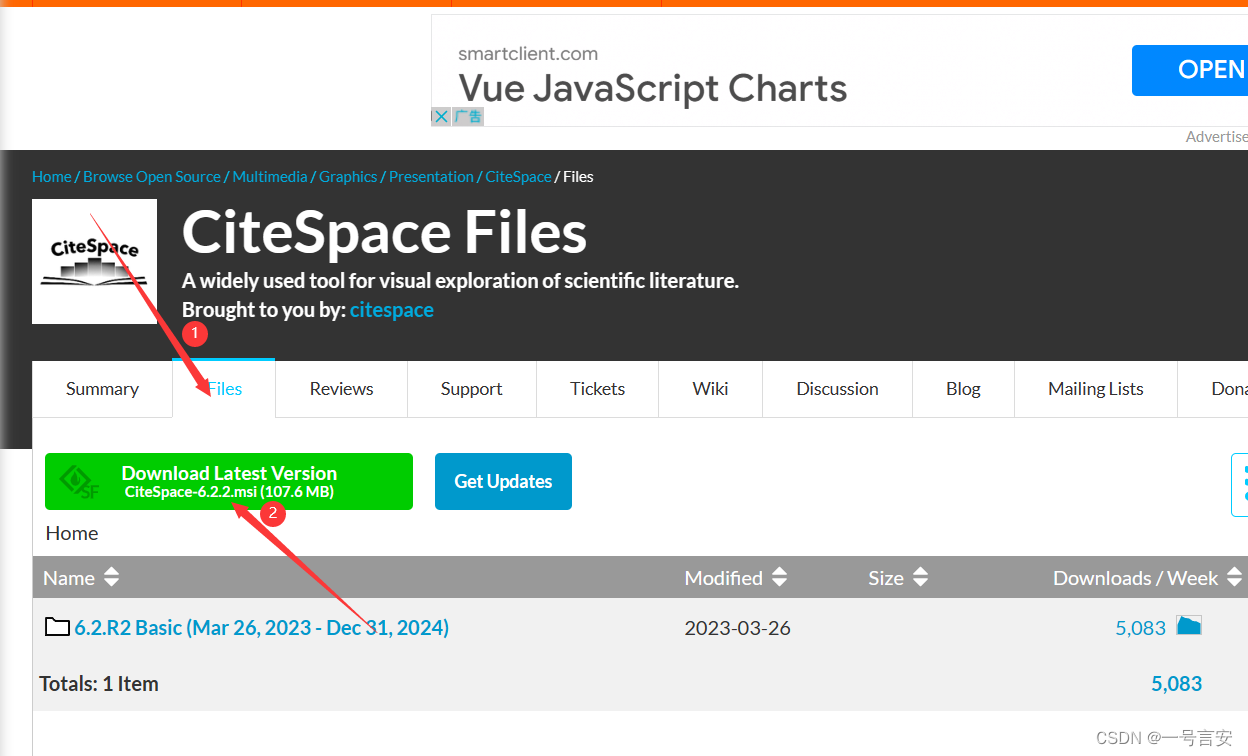This screenshot has height=756, width=1248.
Task: Sort by Downloads / Week arrows
Action: (1234, 577)
